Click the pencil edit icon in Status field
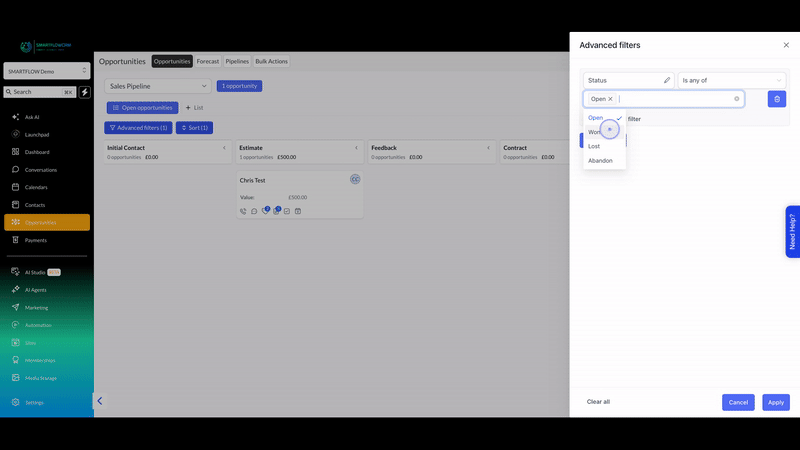Image resolution: width=800 pixels, height=450 pixels. 666,81
